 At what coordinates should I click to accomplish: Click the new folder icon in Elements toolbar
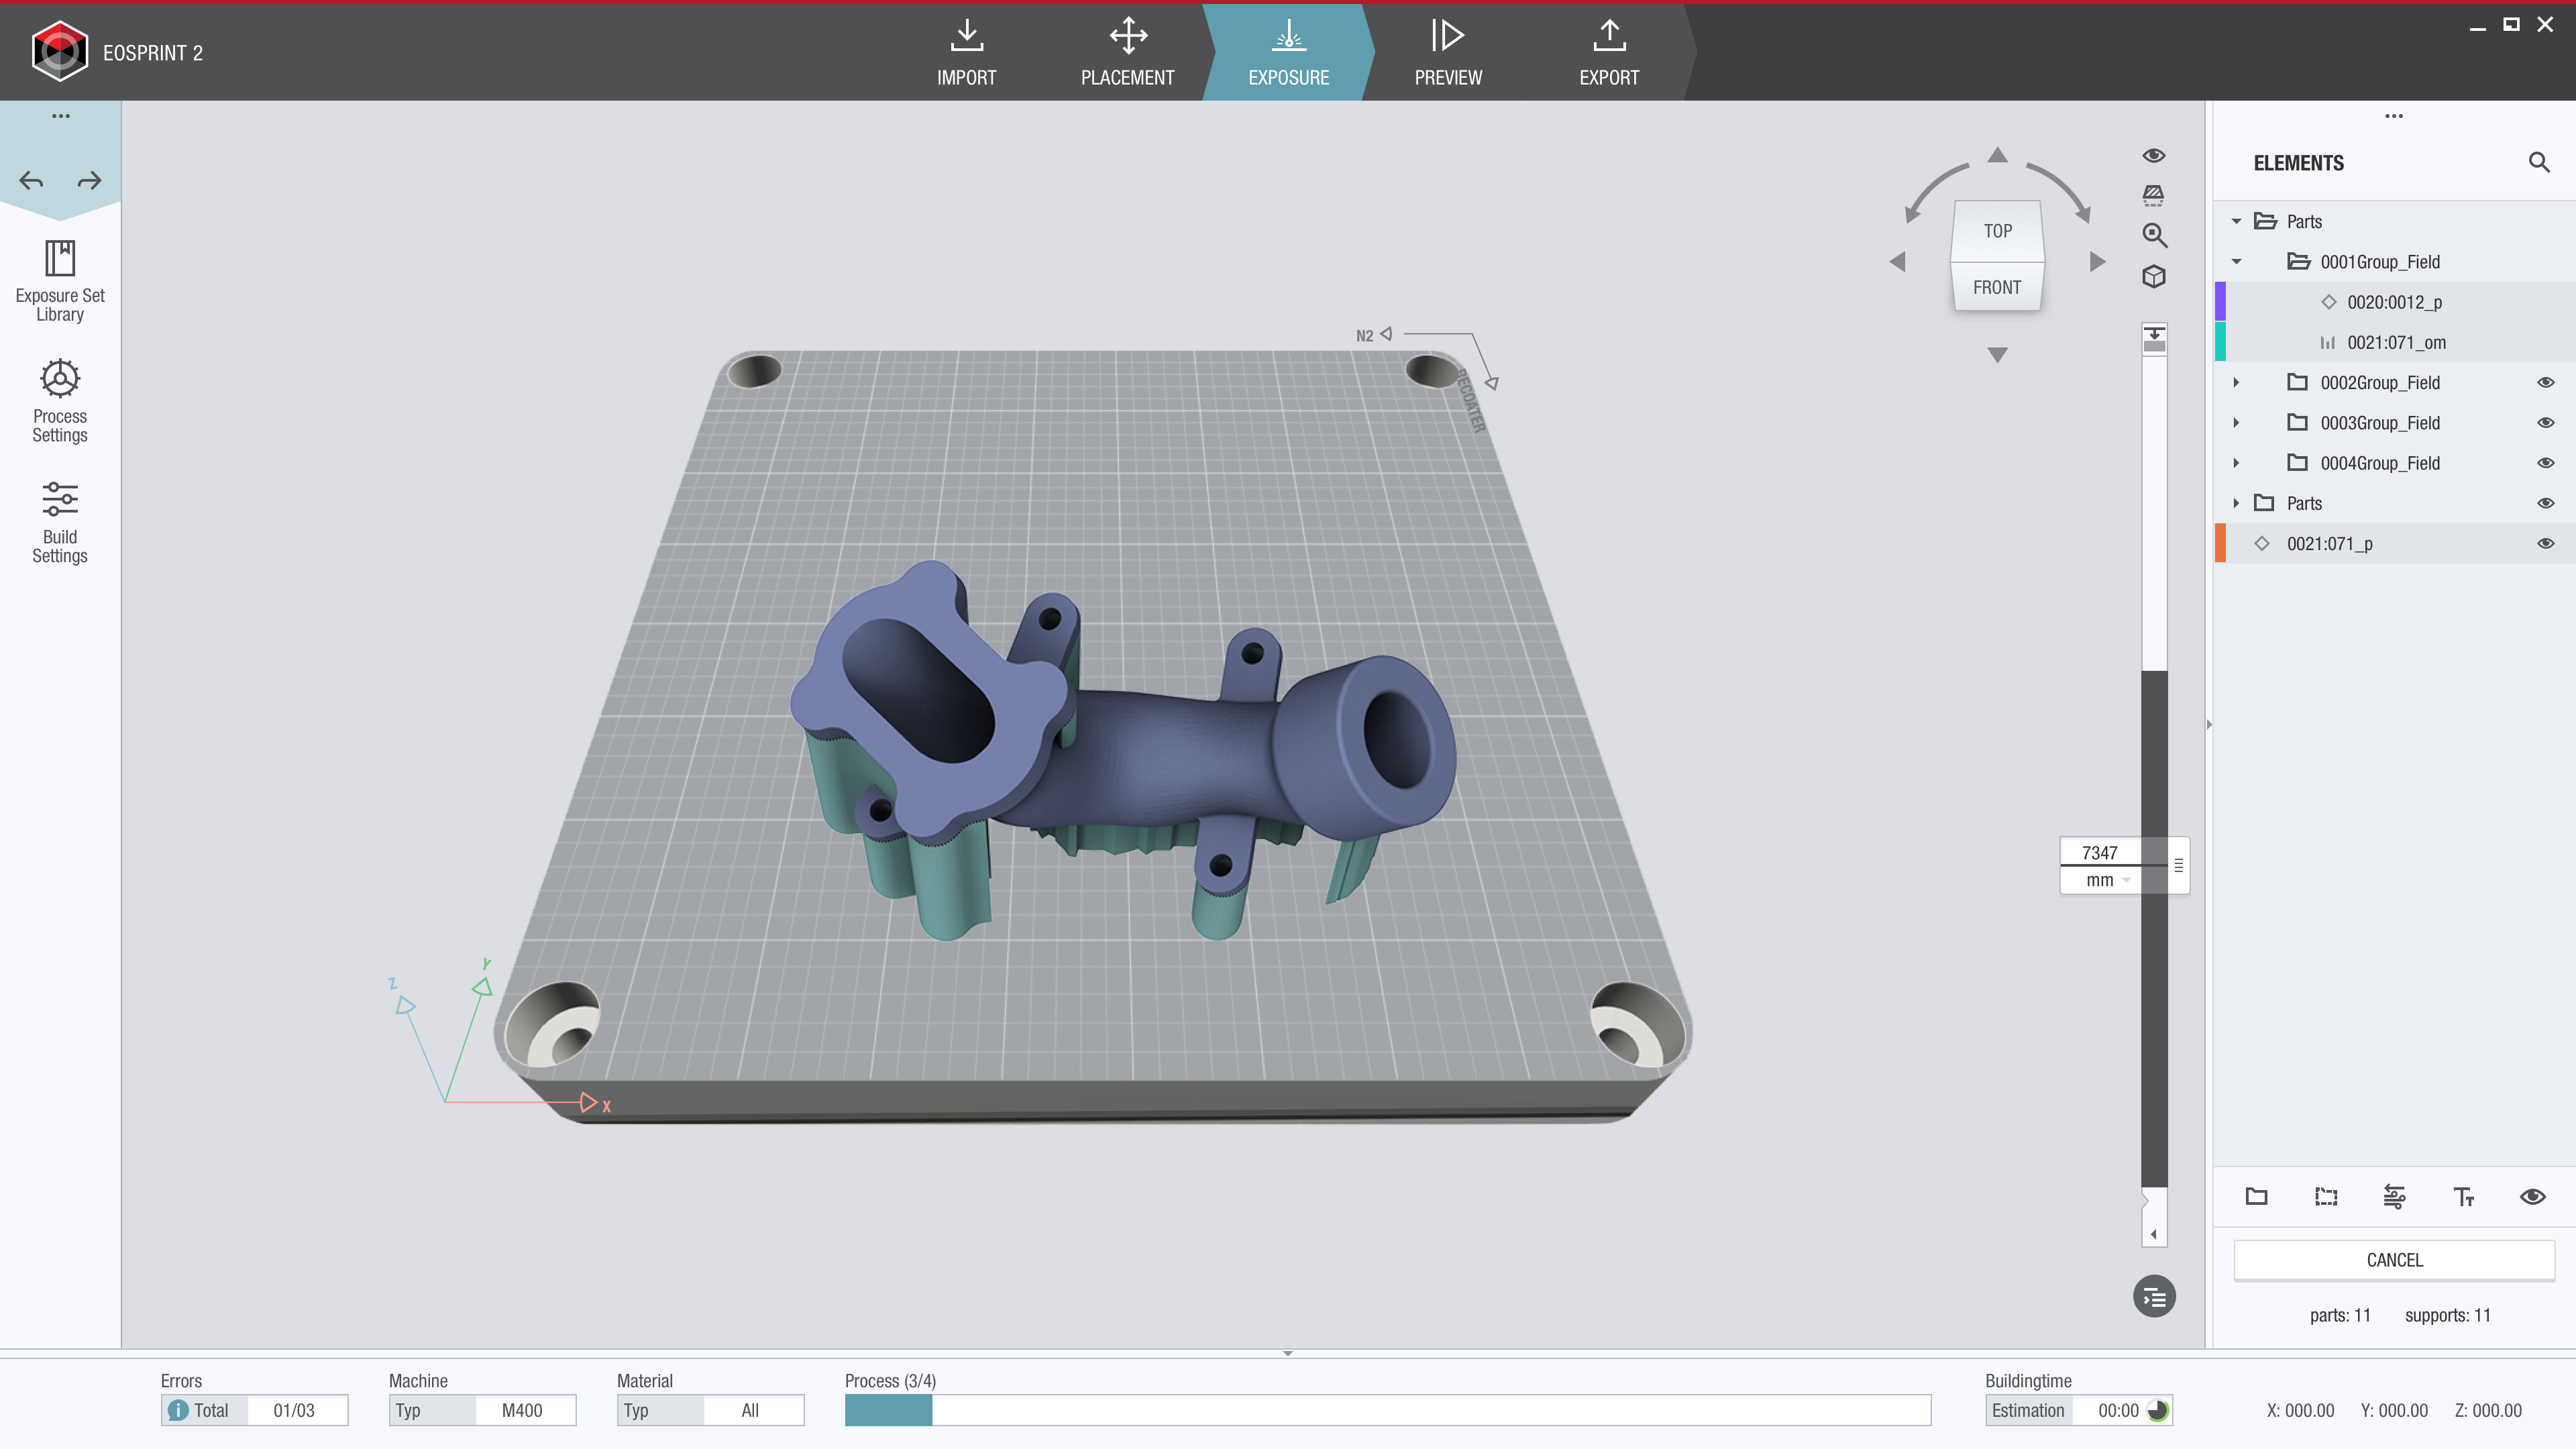[x=2256, y=1197]
